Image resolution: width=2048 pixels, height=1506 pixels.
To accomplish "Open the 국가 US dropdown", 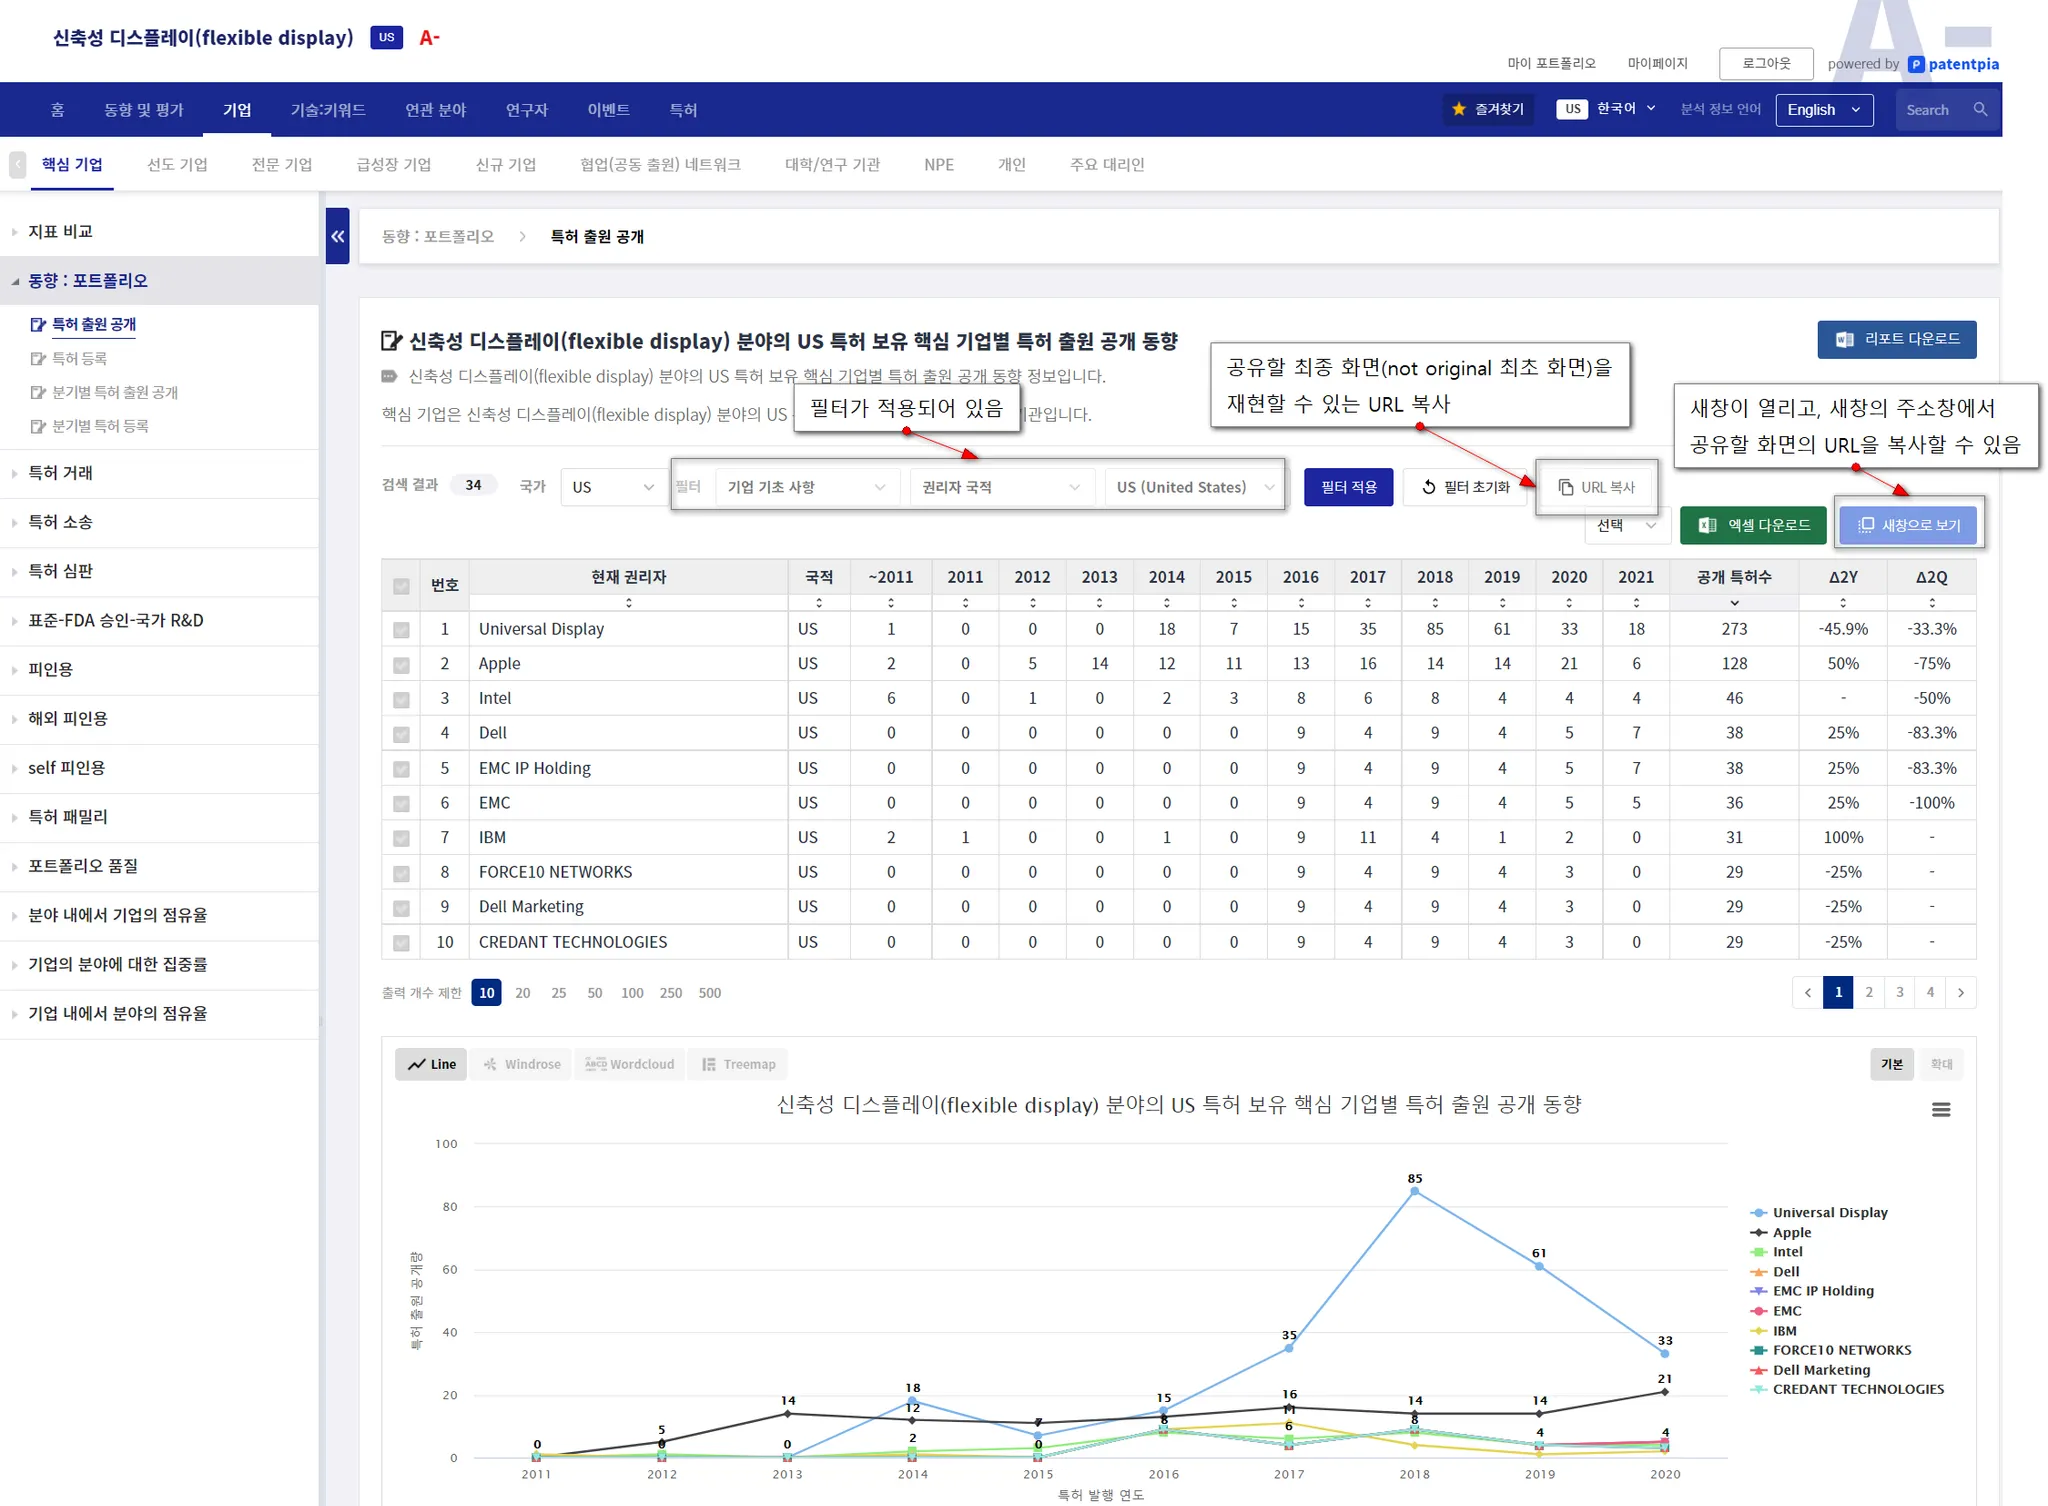I will pos(613,487).
